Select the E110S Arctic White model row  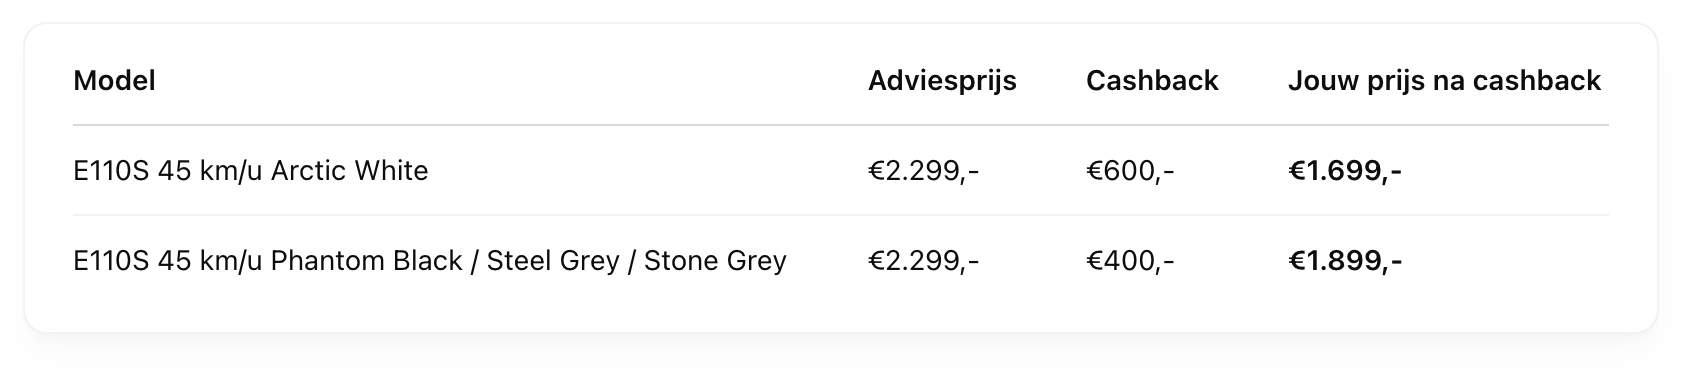pos(841,171)
